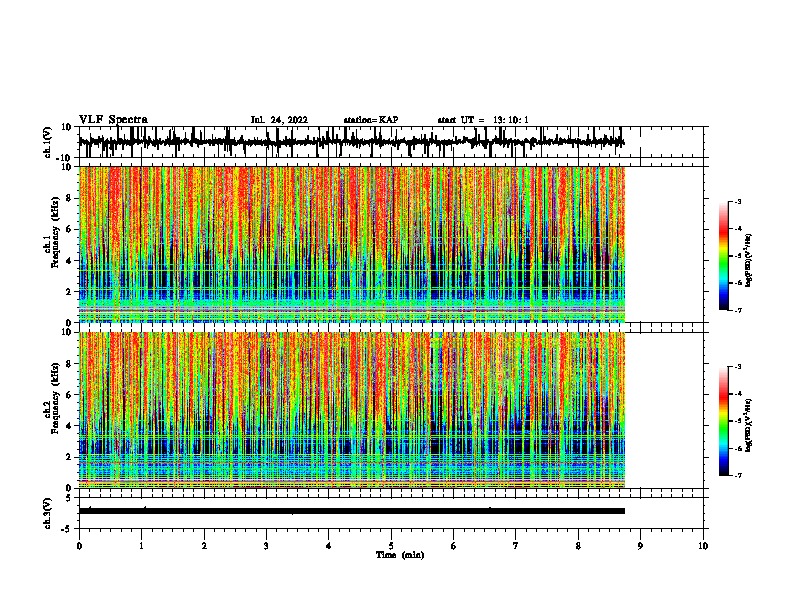The height and width of the screenshot is (612, 792).
Task: Click time axis tick label 5
Action: tap(391, 546)
